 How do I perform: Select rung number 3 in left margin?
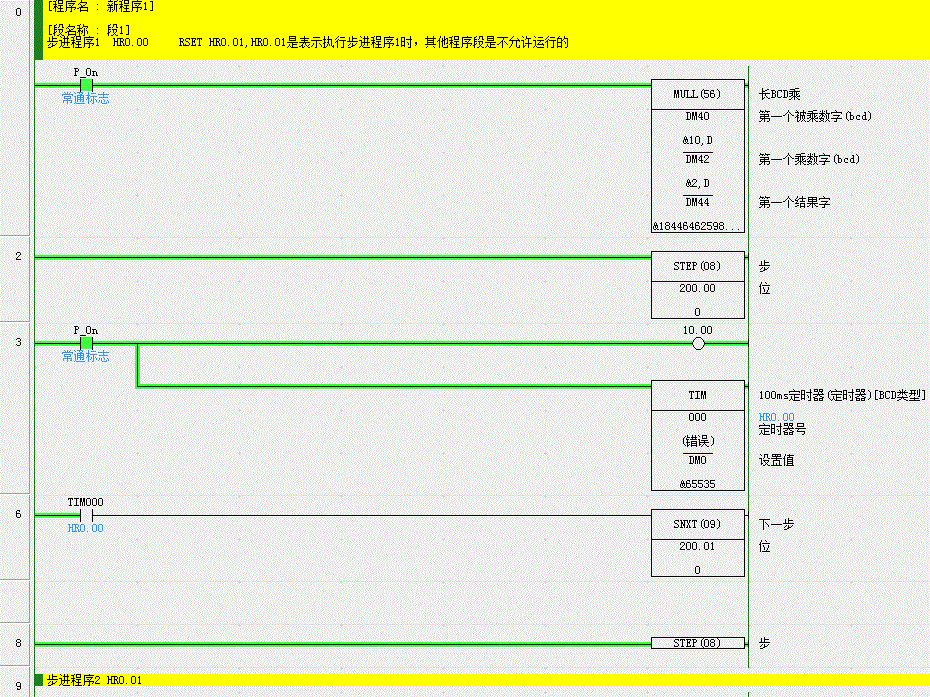point(17,342)
